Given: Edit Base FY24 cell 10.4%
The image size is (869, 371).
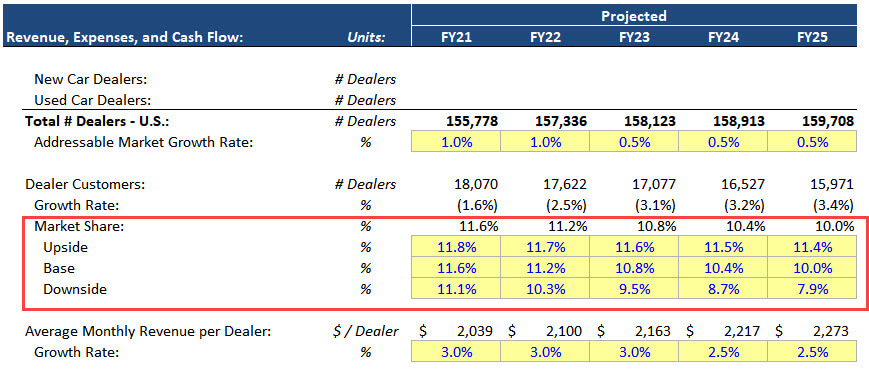Looking at the screenshot, I should tap(723, 268).
